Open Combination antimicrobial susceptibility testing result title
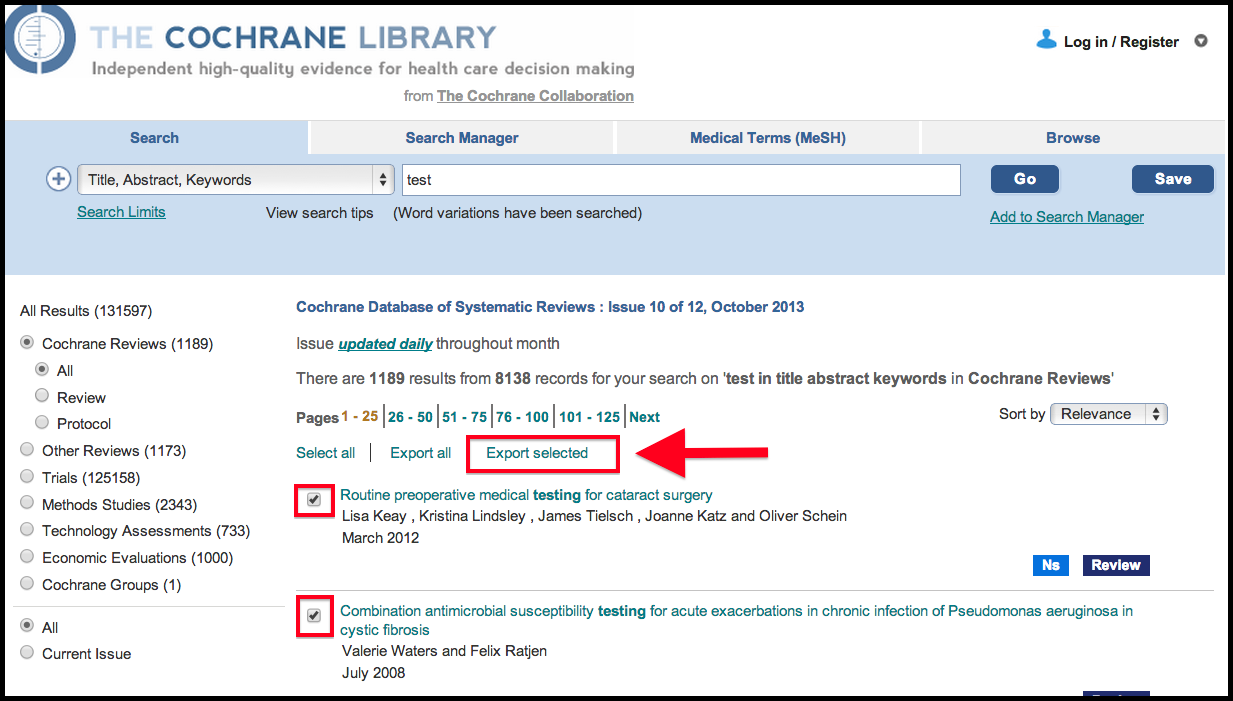1233x701 pixels. (736, 620)
